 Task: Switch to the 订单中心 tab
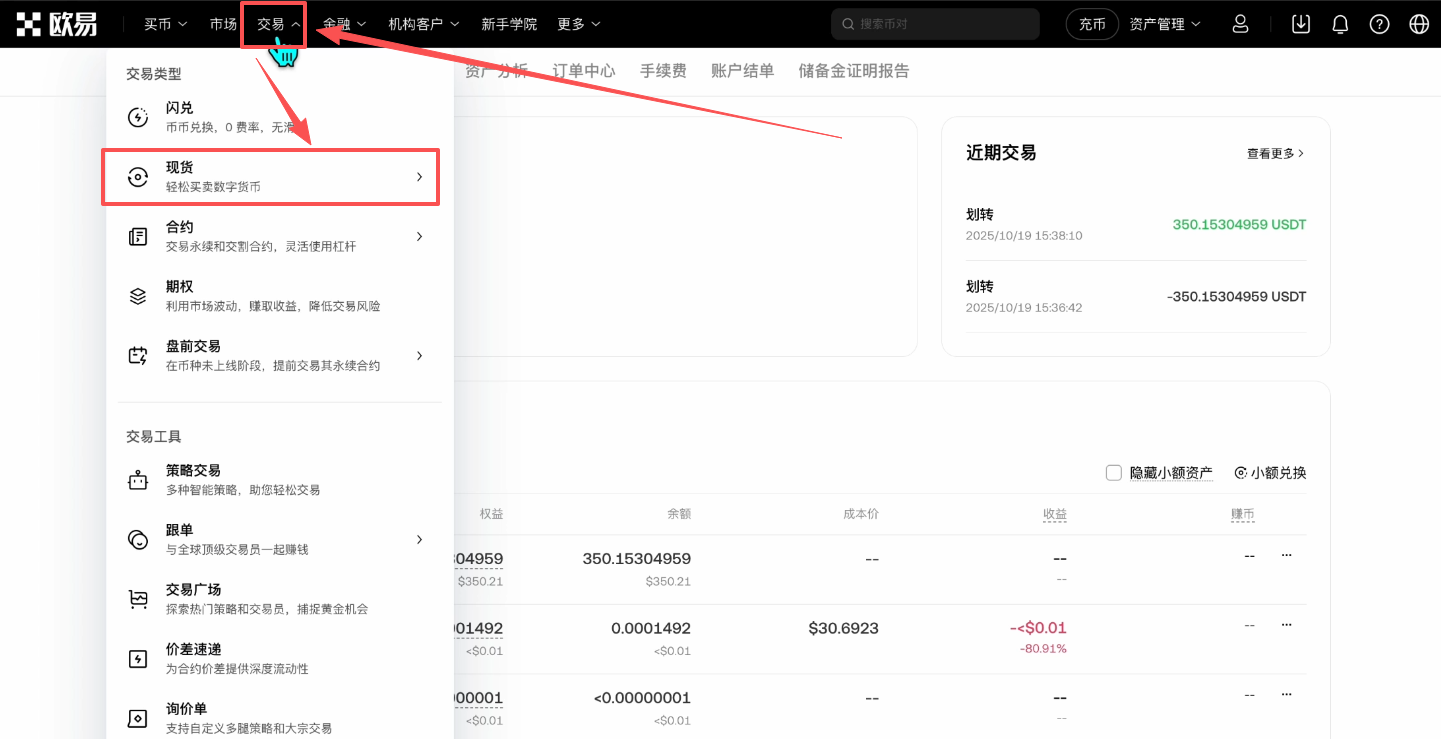pos(585,71)
